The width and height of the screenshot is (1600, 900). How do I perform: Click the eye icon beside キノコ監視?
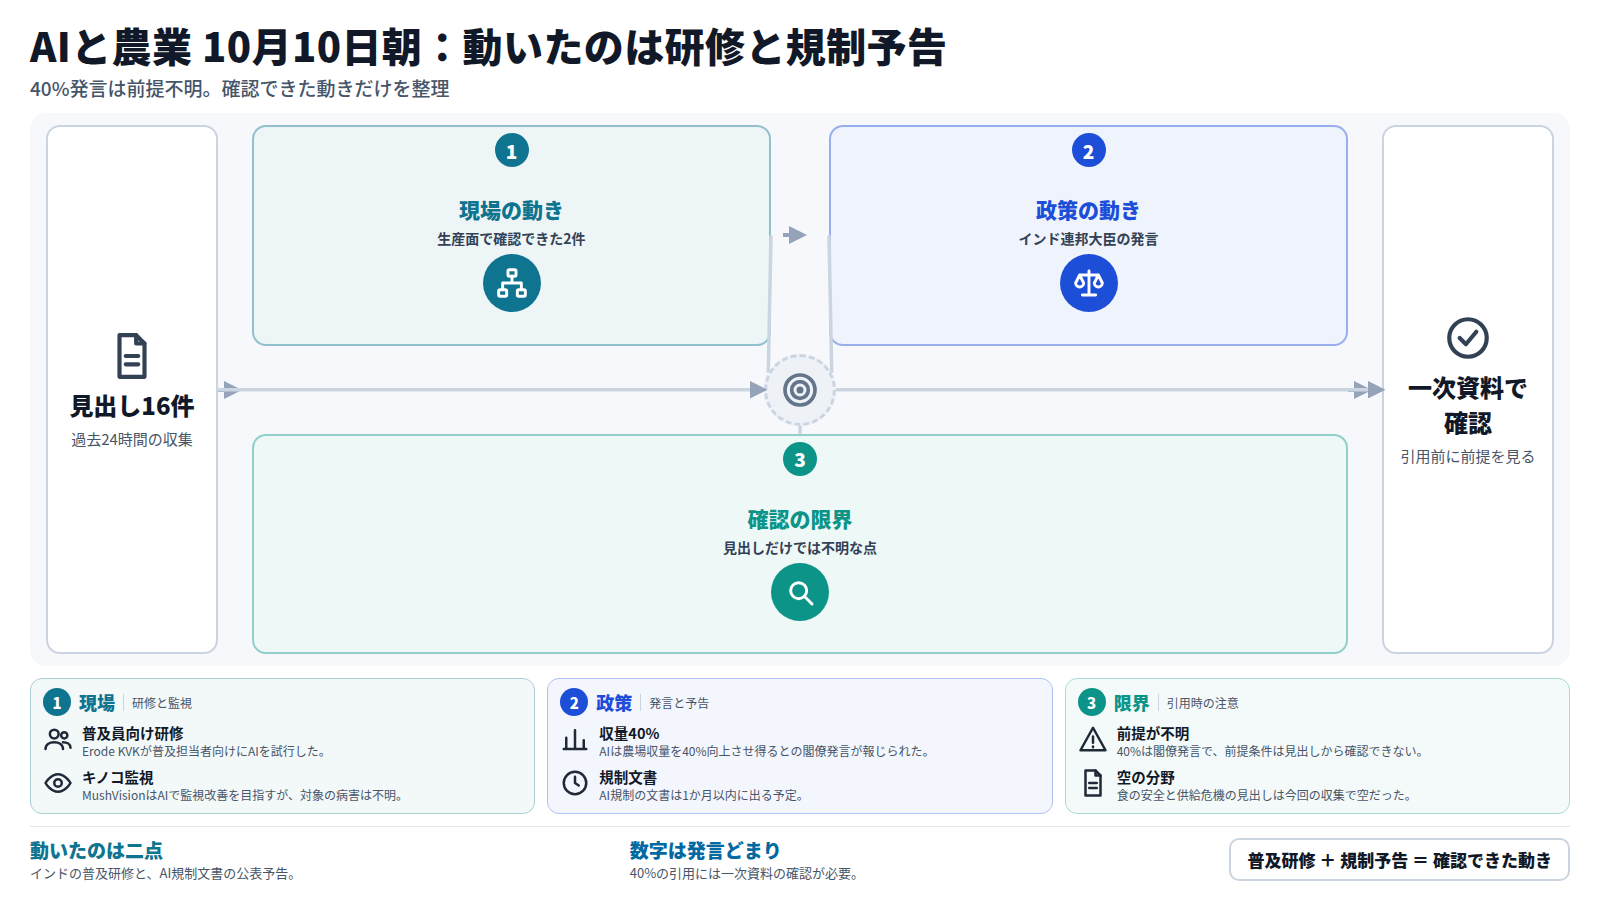point(58,783)
